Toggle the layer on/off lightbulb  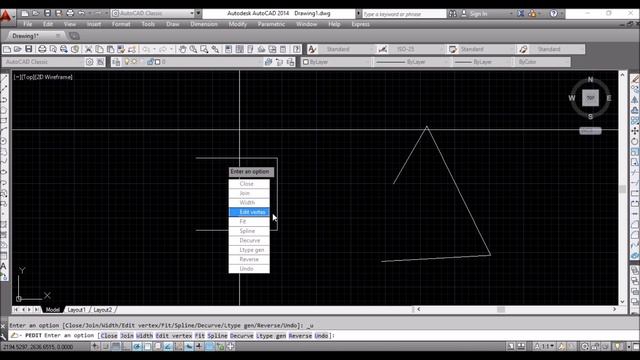pyautogui.click(x=127, y=62)
